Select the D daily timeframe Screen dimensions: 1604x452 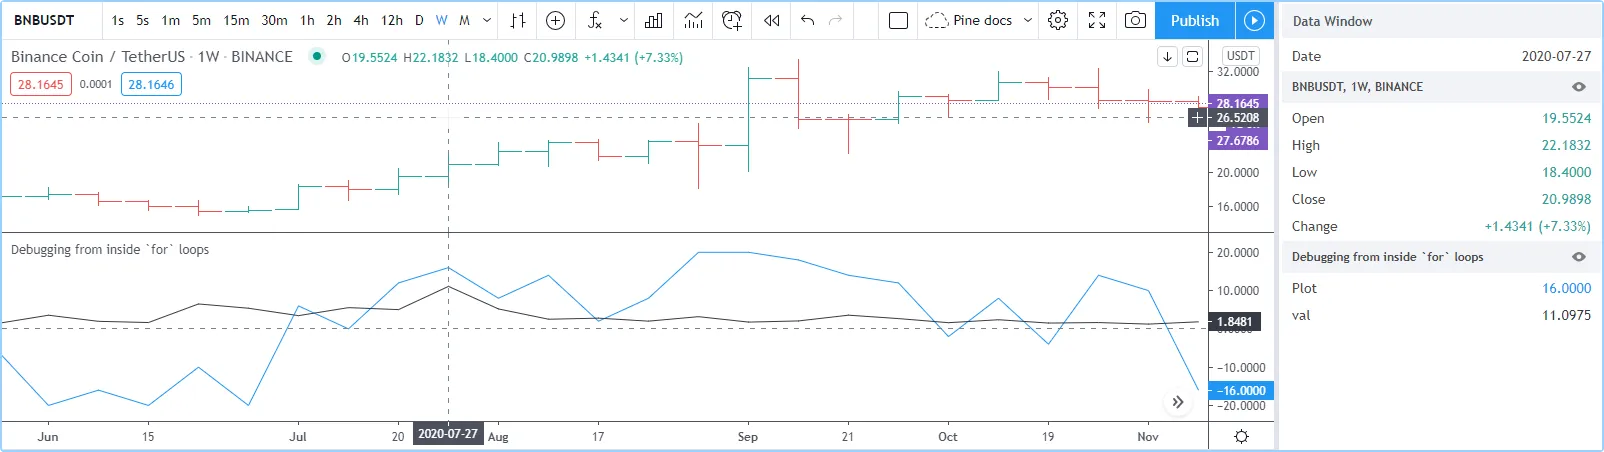pyautogui.click(x=419, y=20)
